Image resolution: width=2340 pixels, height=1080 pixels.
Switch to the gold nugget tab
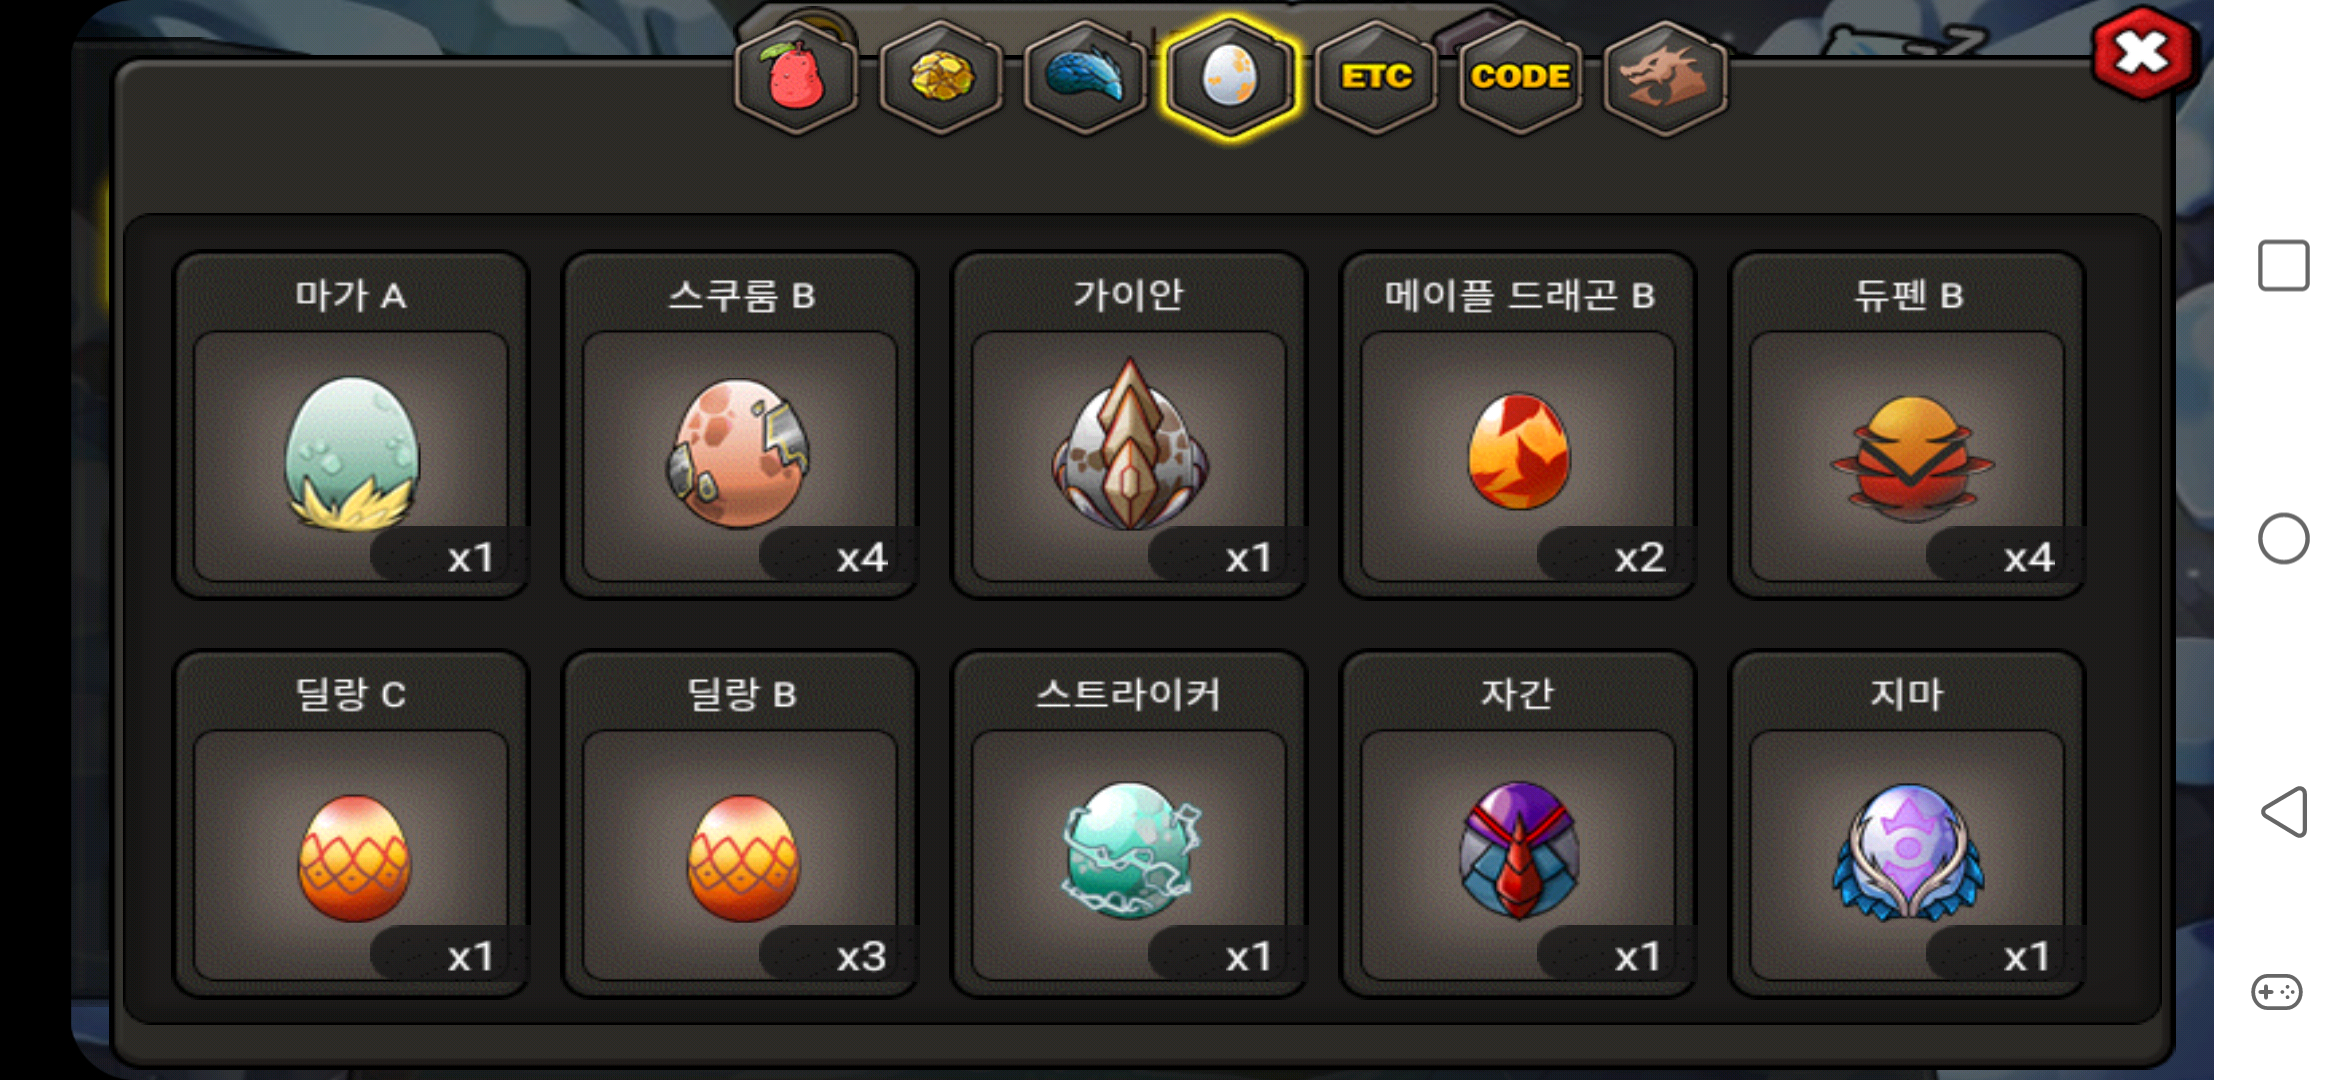(941, 78)
